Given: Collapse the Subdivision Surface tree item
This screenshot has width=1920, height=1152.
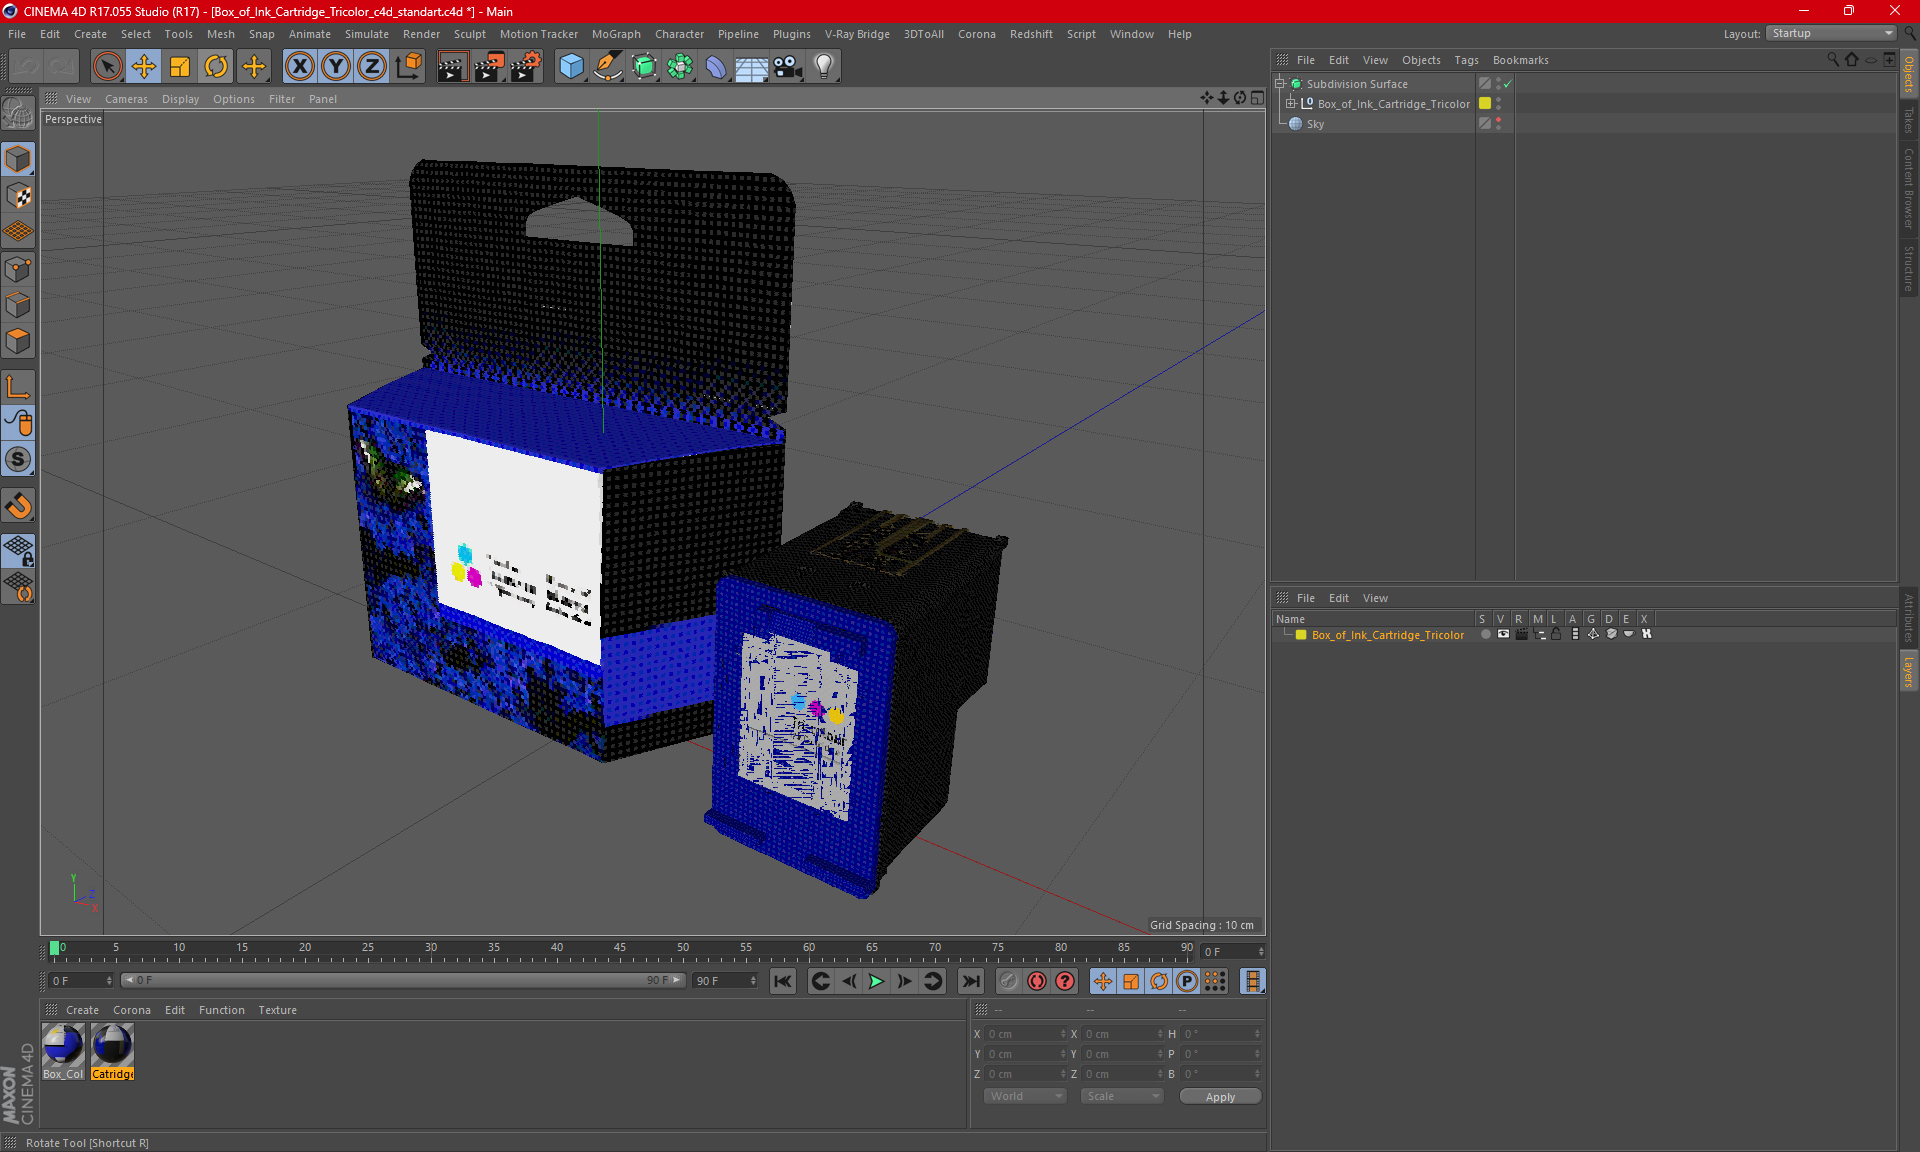Looking at the screenshot, I should pos(1280,84).
